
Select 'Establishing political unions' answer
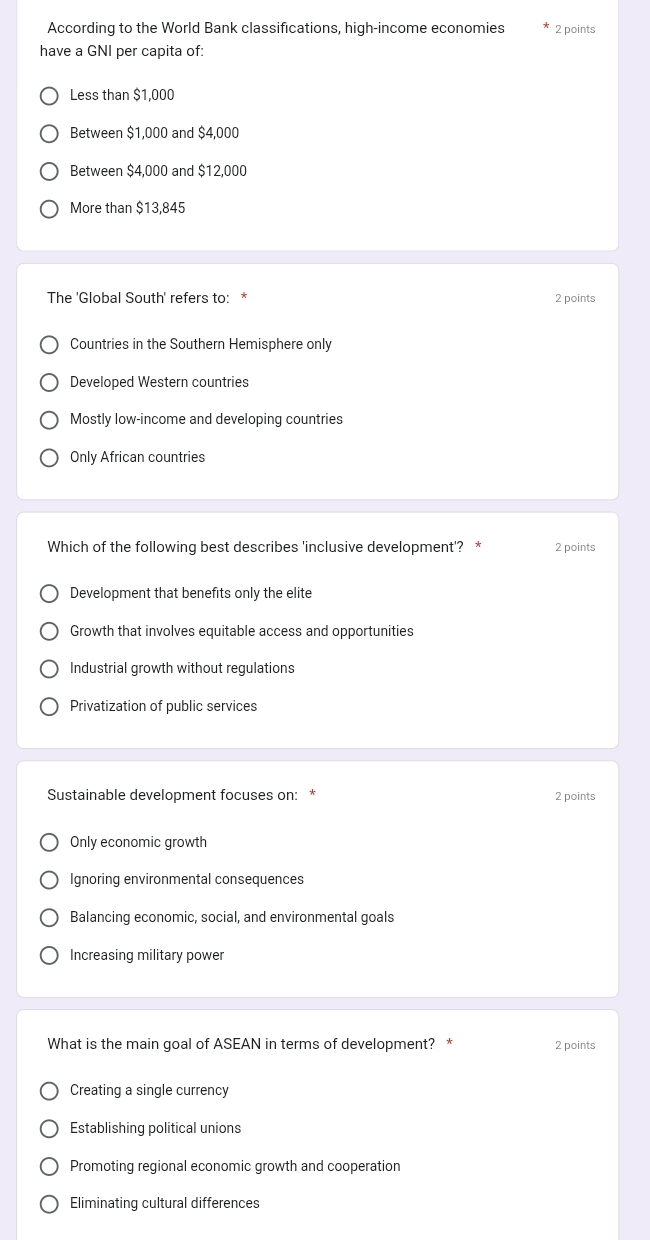[x=49, y=1129]
